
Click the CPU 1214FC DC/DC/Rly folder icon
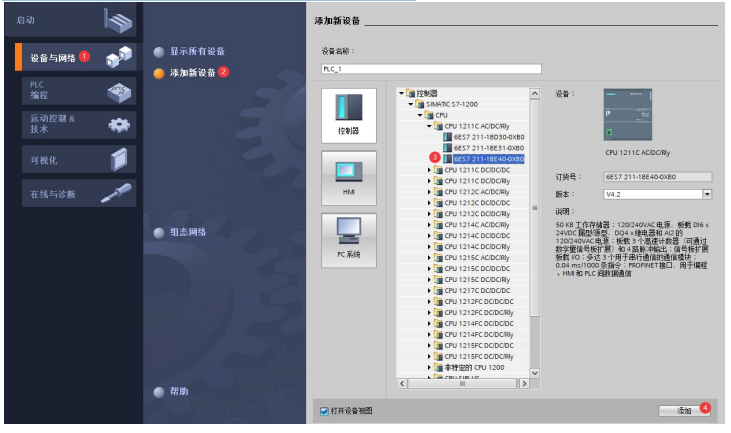(438, 334)
